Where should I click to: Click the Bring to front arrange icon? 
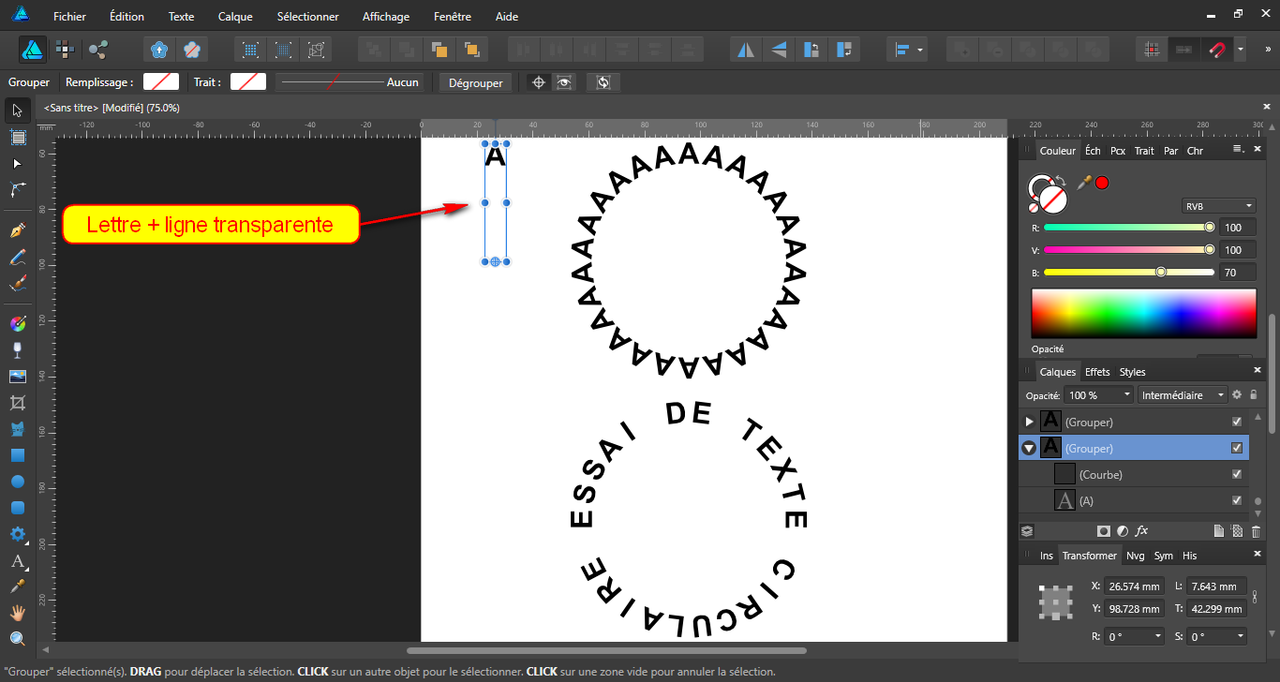coord(472,49)
